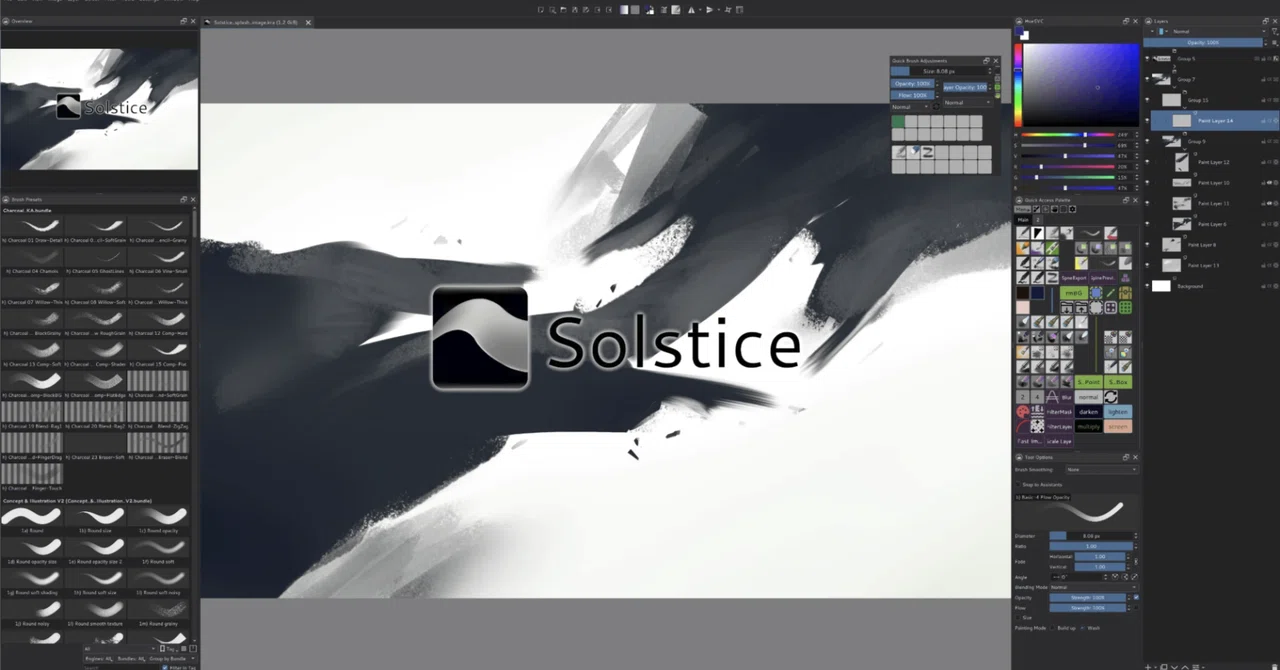1280x670 pixels.
Task: Click the treasure chest icon in palette
Action: [1125, 293]
